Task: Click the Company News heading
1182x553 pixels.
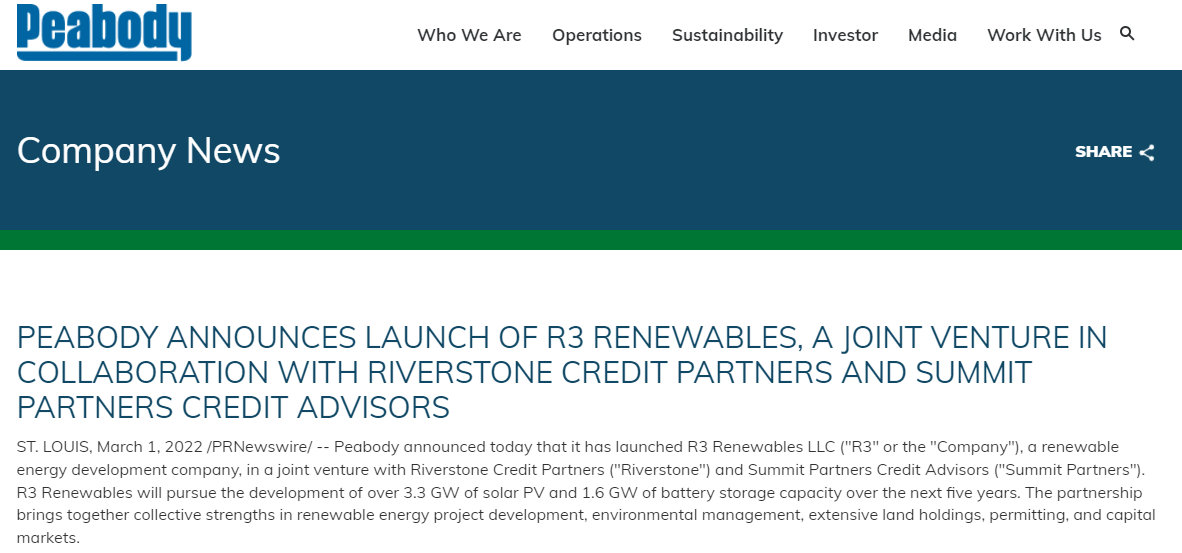Action: point(149,150)
